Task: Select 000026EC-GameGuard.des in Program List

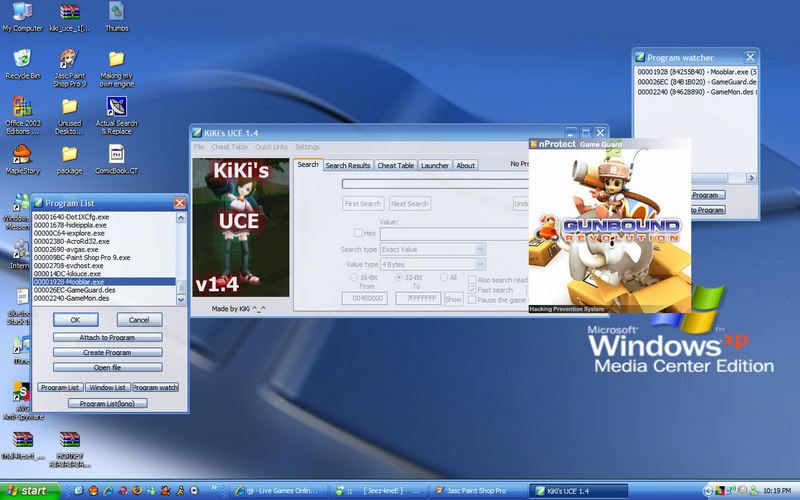Action: [x=104, y=290]
